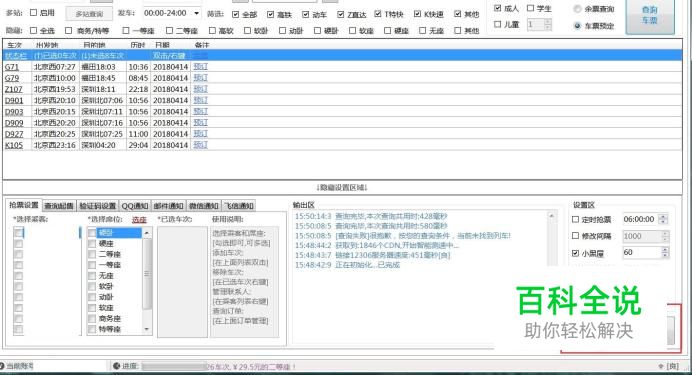This screenshot has height=375, width=692.
Task: Select train Z107 in the list
Action: point(14,89)
